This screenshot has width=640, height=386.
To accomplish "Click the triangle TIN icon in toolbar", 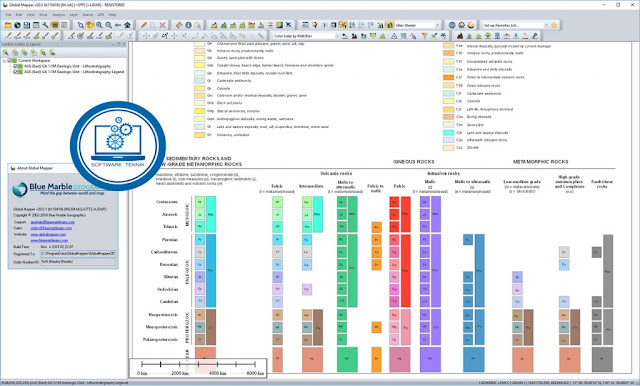I will point(394,36).
